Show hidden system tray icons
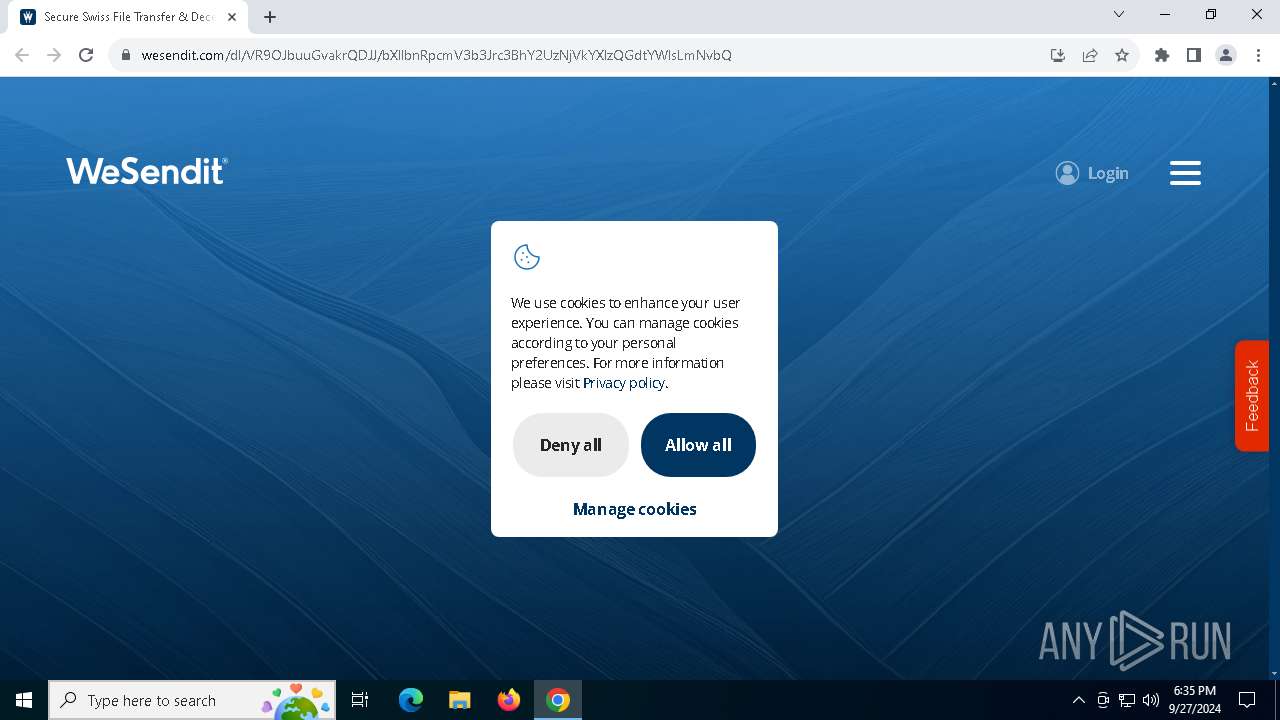Image resolution: width=1280 pixels, height=720 pixels. tap(1079, 700)
